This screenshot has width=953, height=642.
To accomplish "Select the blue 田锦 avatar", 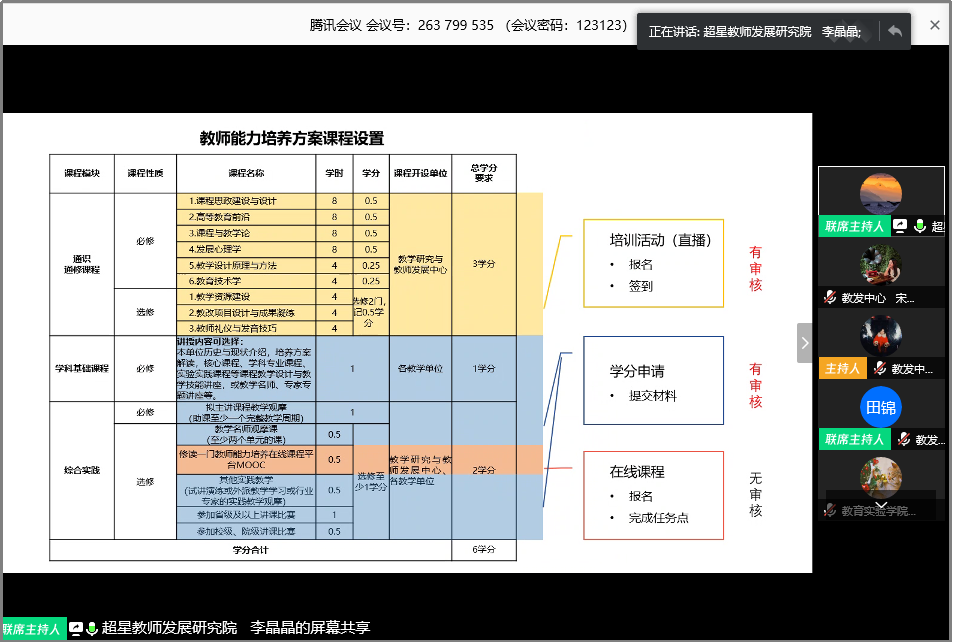I will 881,407.
